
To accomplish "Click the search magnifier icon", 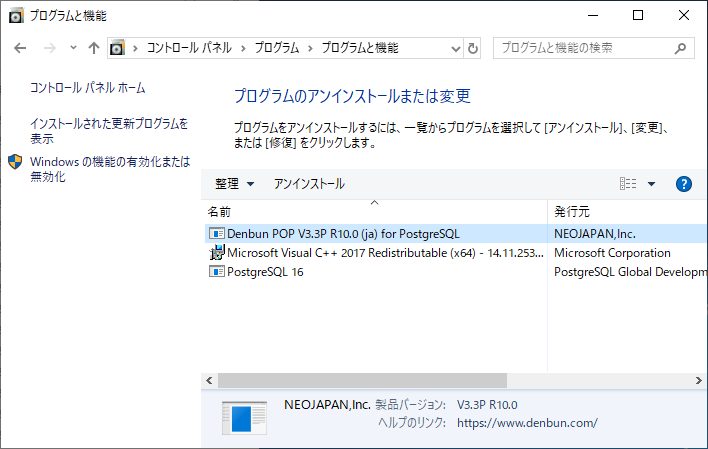I will [x=680, y=48].
